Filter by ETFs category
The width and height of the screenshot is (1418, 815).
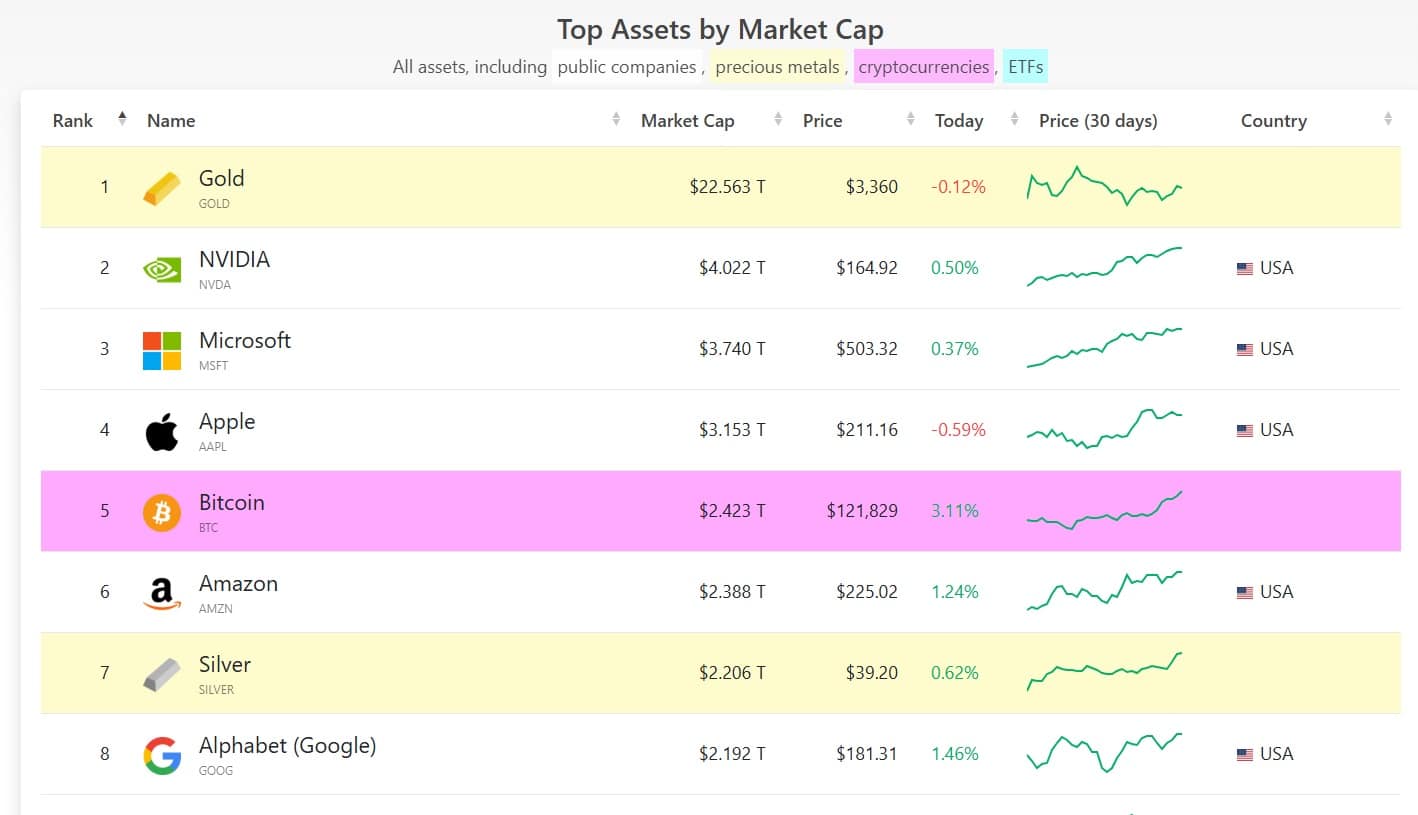[1026, 67]
